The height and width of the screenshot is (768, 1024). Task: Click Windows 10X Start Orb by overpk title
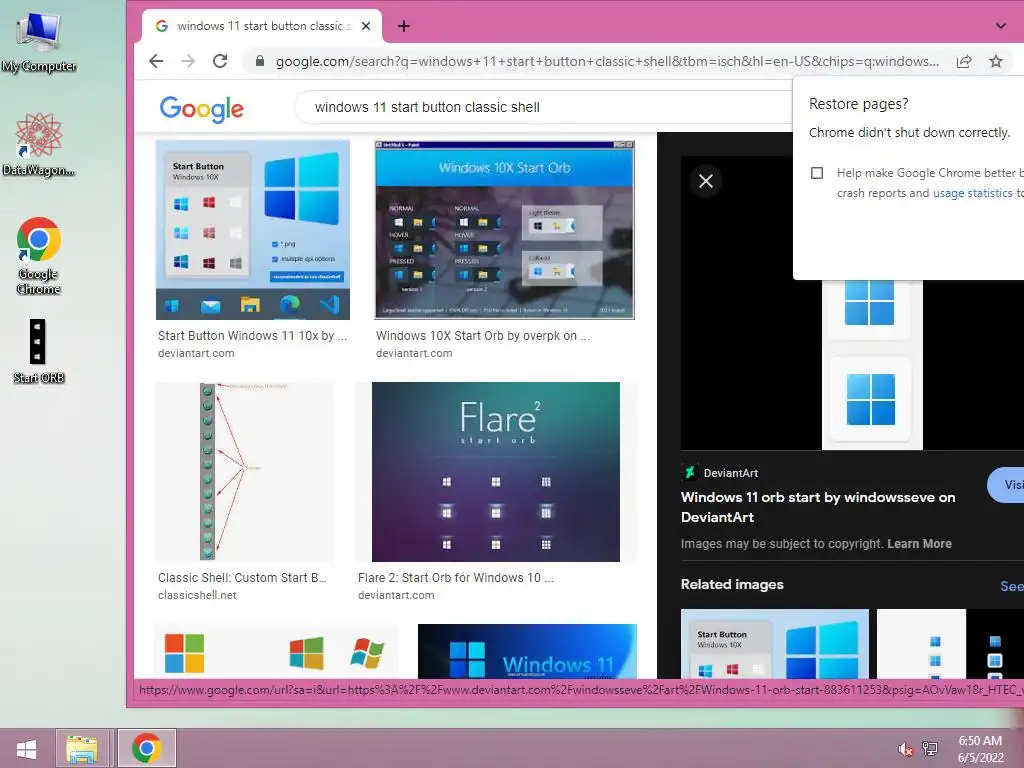click(x=483, y=336)
